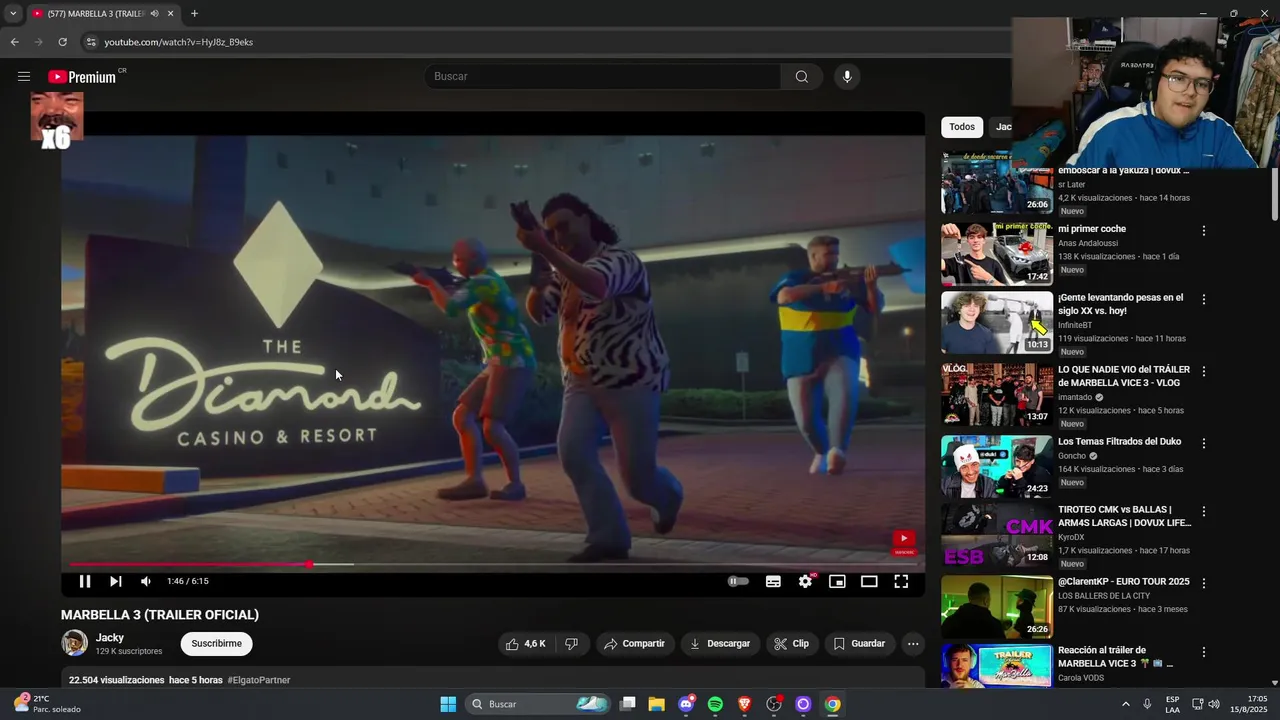Image resolution: width=1280 pixels, height=720 pixels.
Task: Close the MARBELLA 3 browser tab
Action: pos(171,14)
